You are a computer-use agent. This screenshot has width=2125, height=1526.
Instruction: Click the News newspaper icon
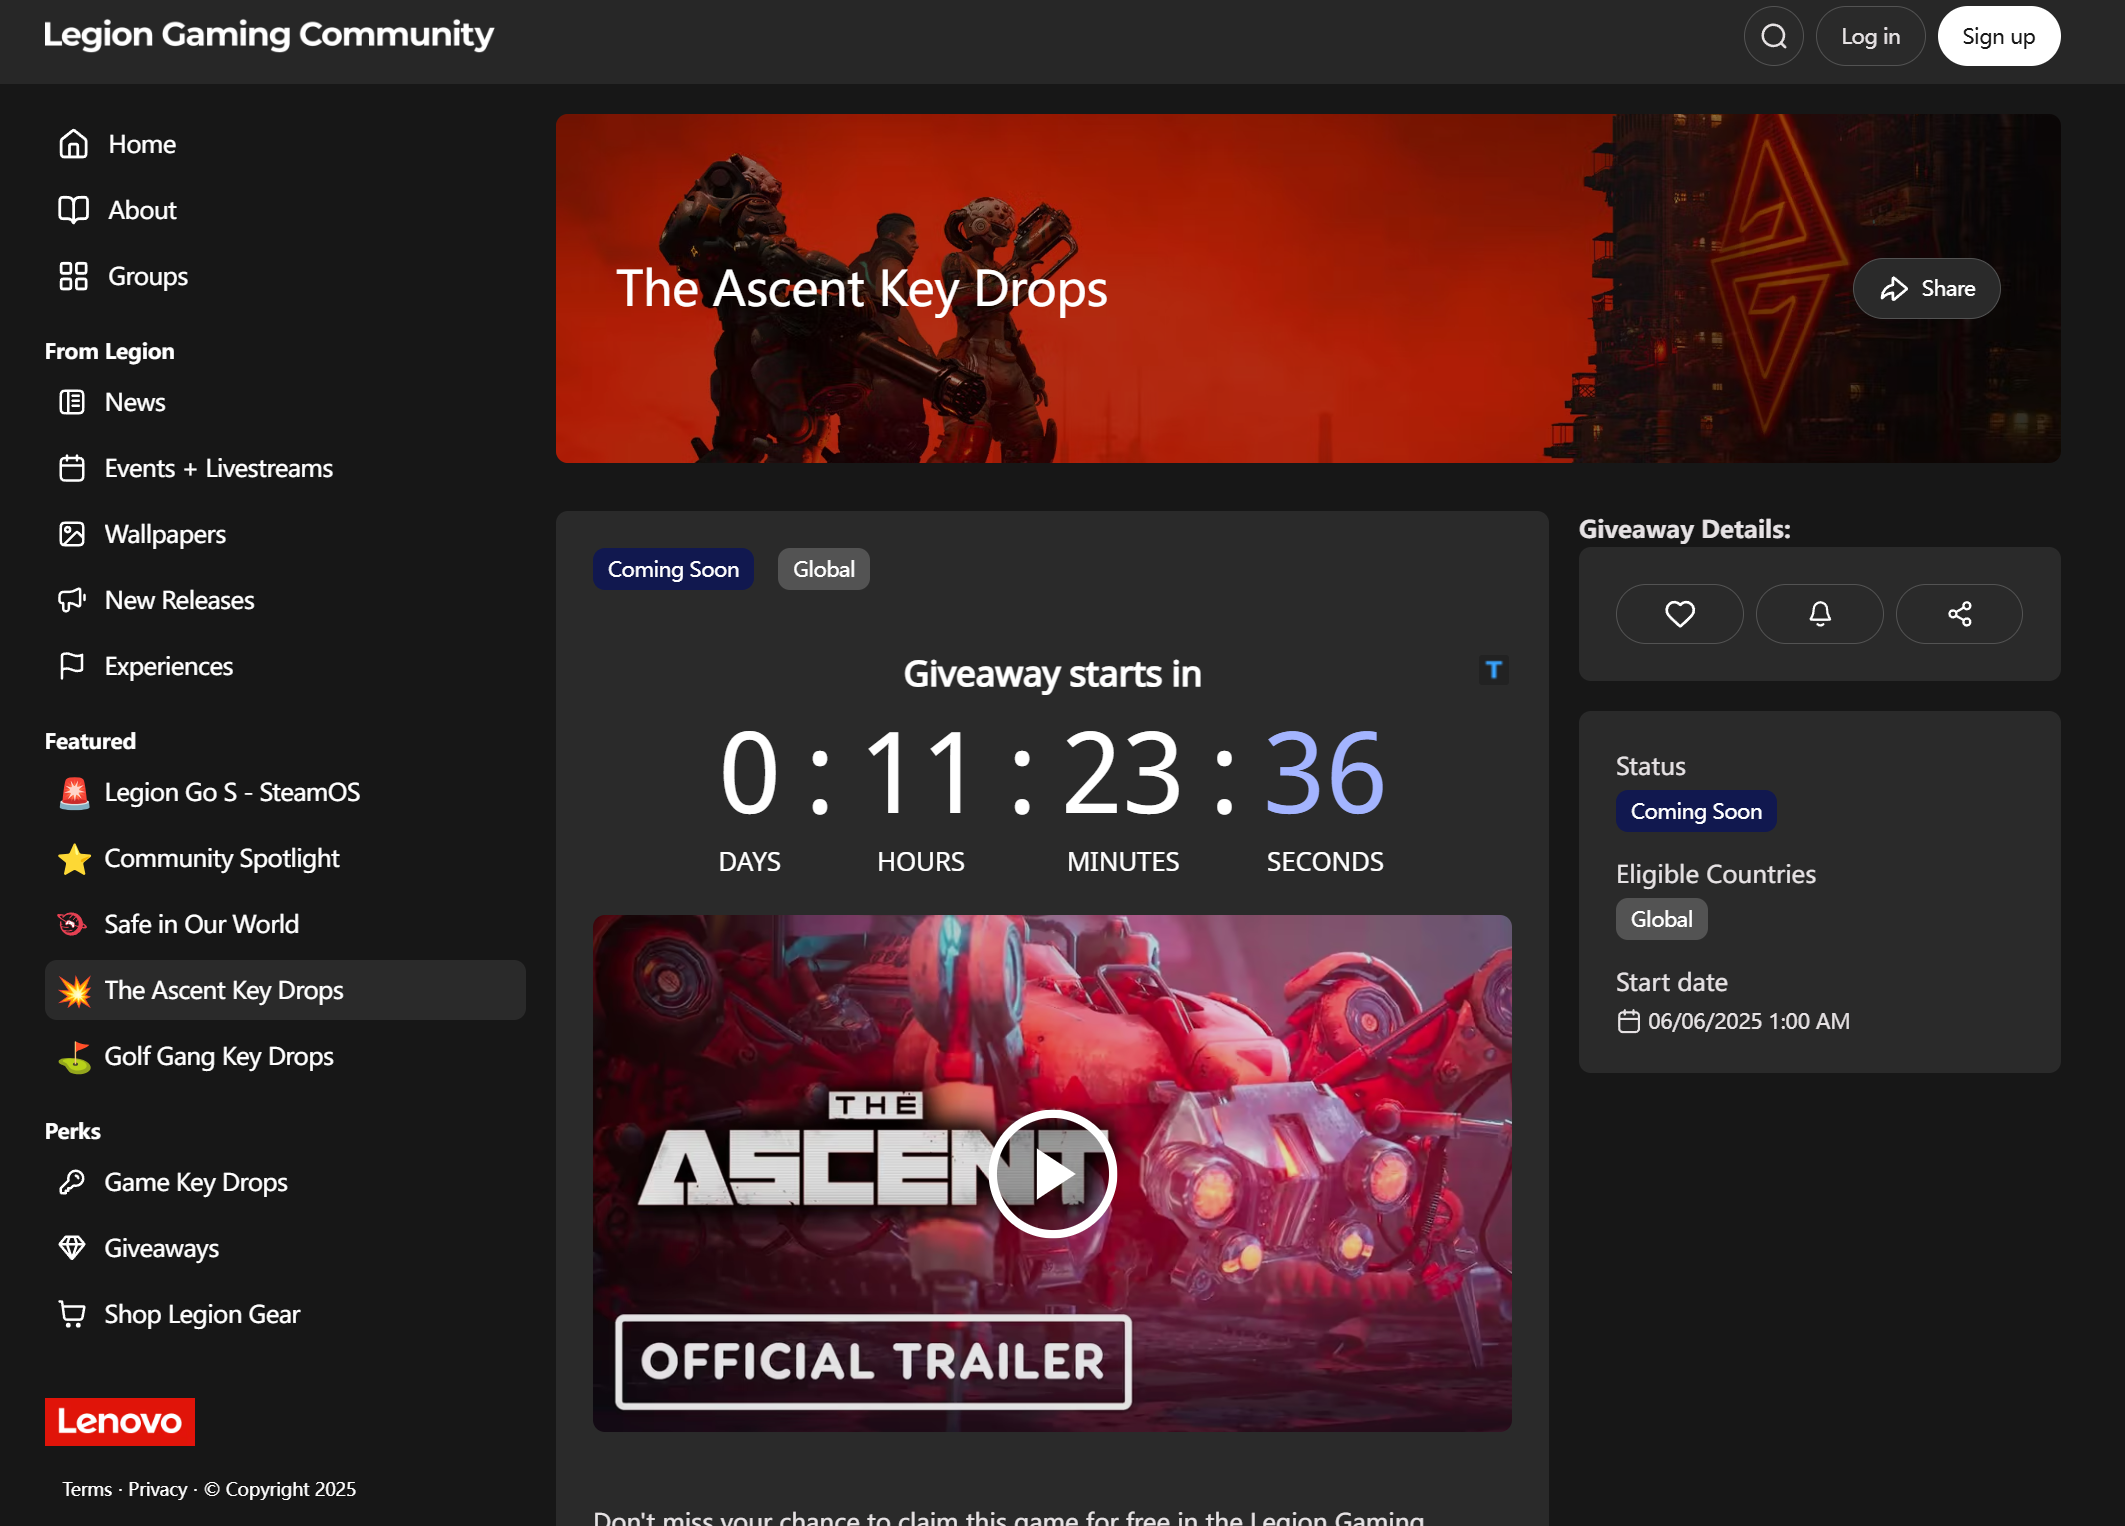[x=72, y=402]
